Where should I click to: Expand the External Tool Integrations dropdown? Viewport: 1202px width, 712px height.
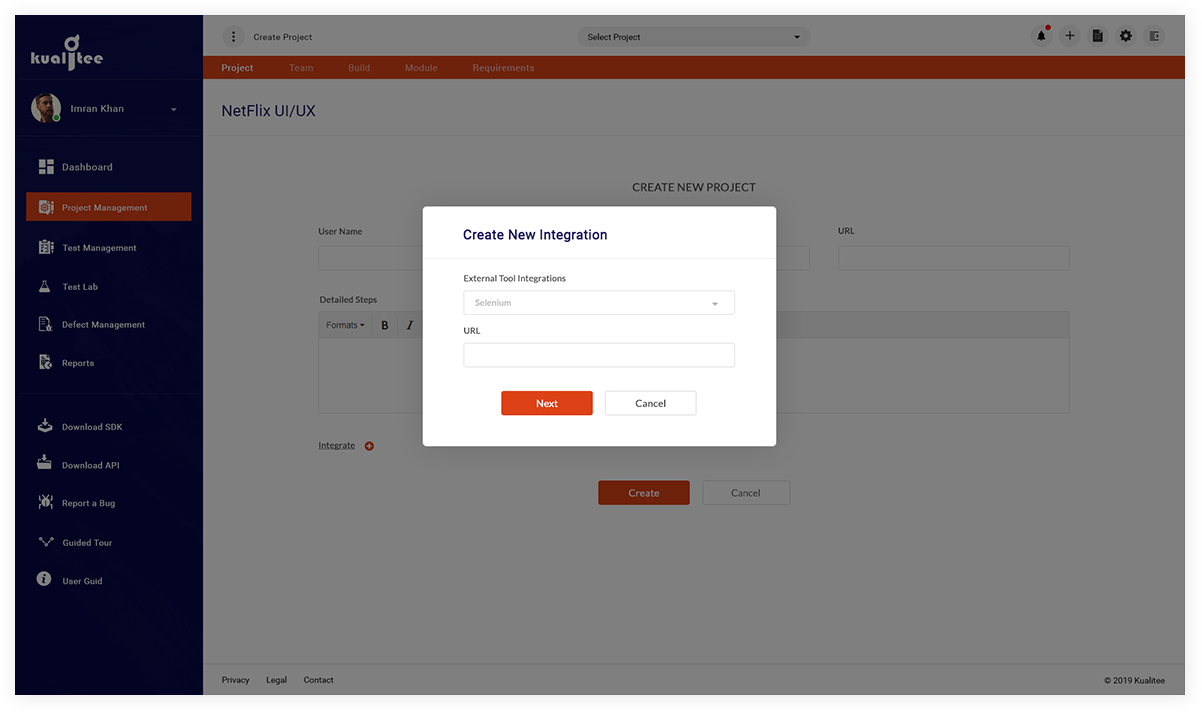click(599, 303)
